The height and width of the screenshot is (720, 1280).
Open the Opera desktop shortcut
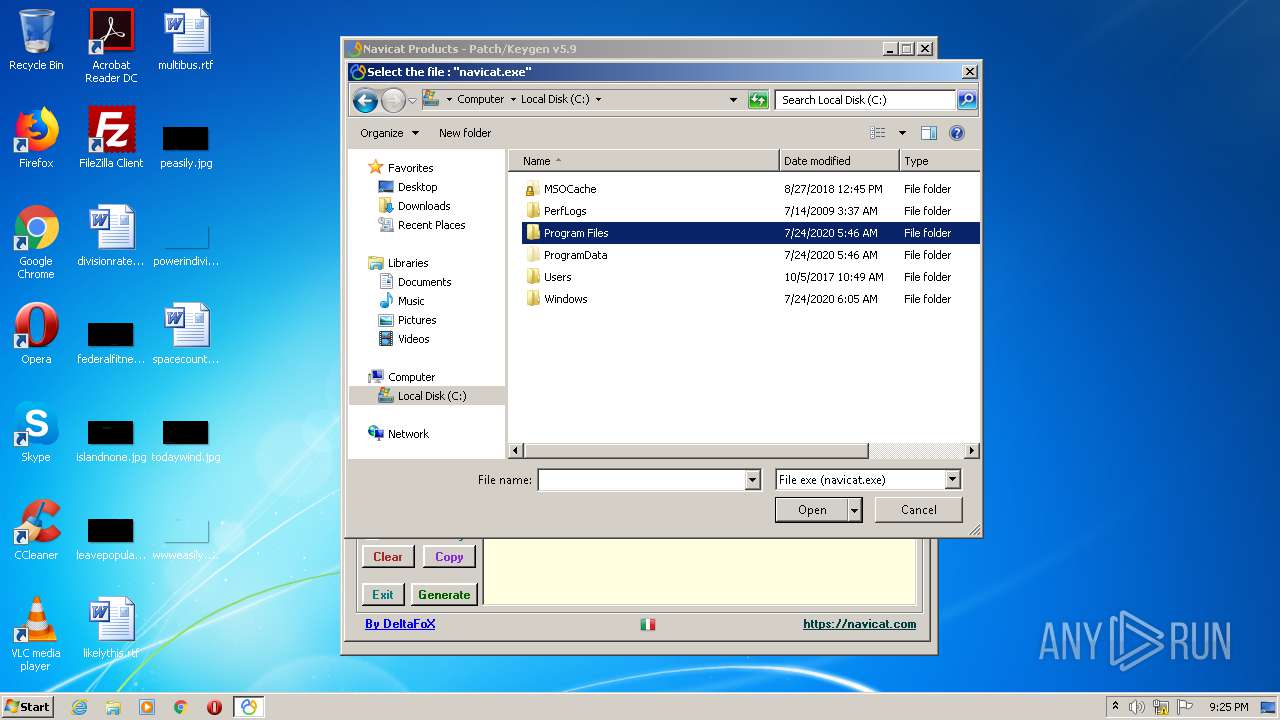pyautogui.click(x=36, y=334)
